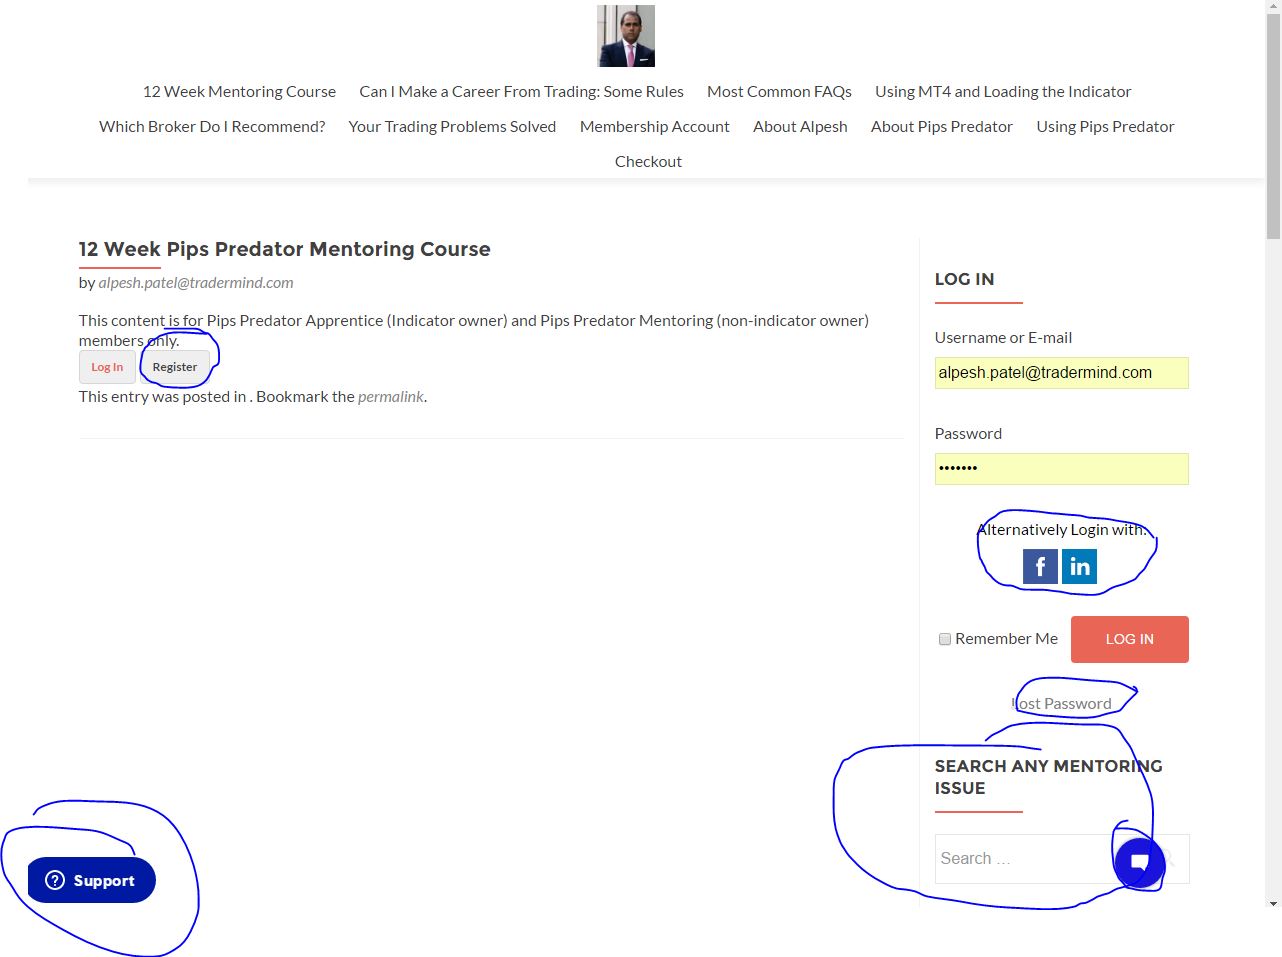Click the Facebook login icon
This screenshot has width=1282, height=957.
(1040, 566)
